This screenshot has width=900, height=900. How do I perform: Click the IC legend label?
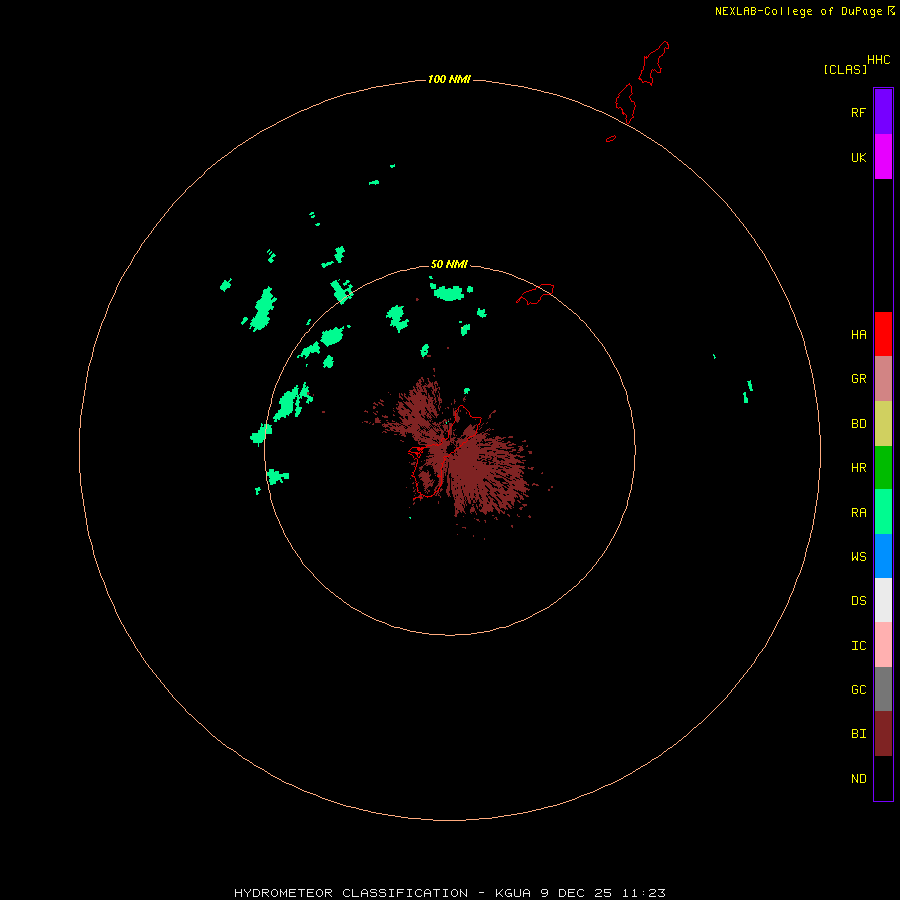(x=858, y=646)
